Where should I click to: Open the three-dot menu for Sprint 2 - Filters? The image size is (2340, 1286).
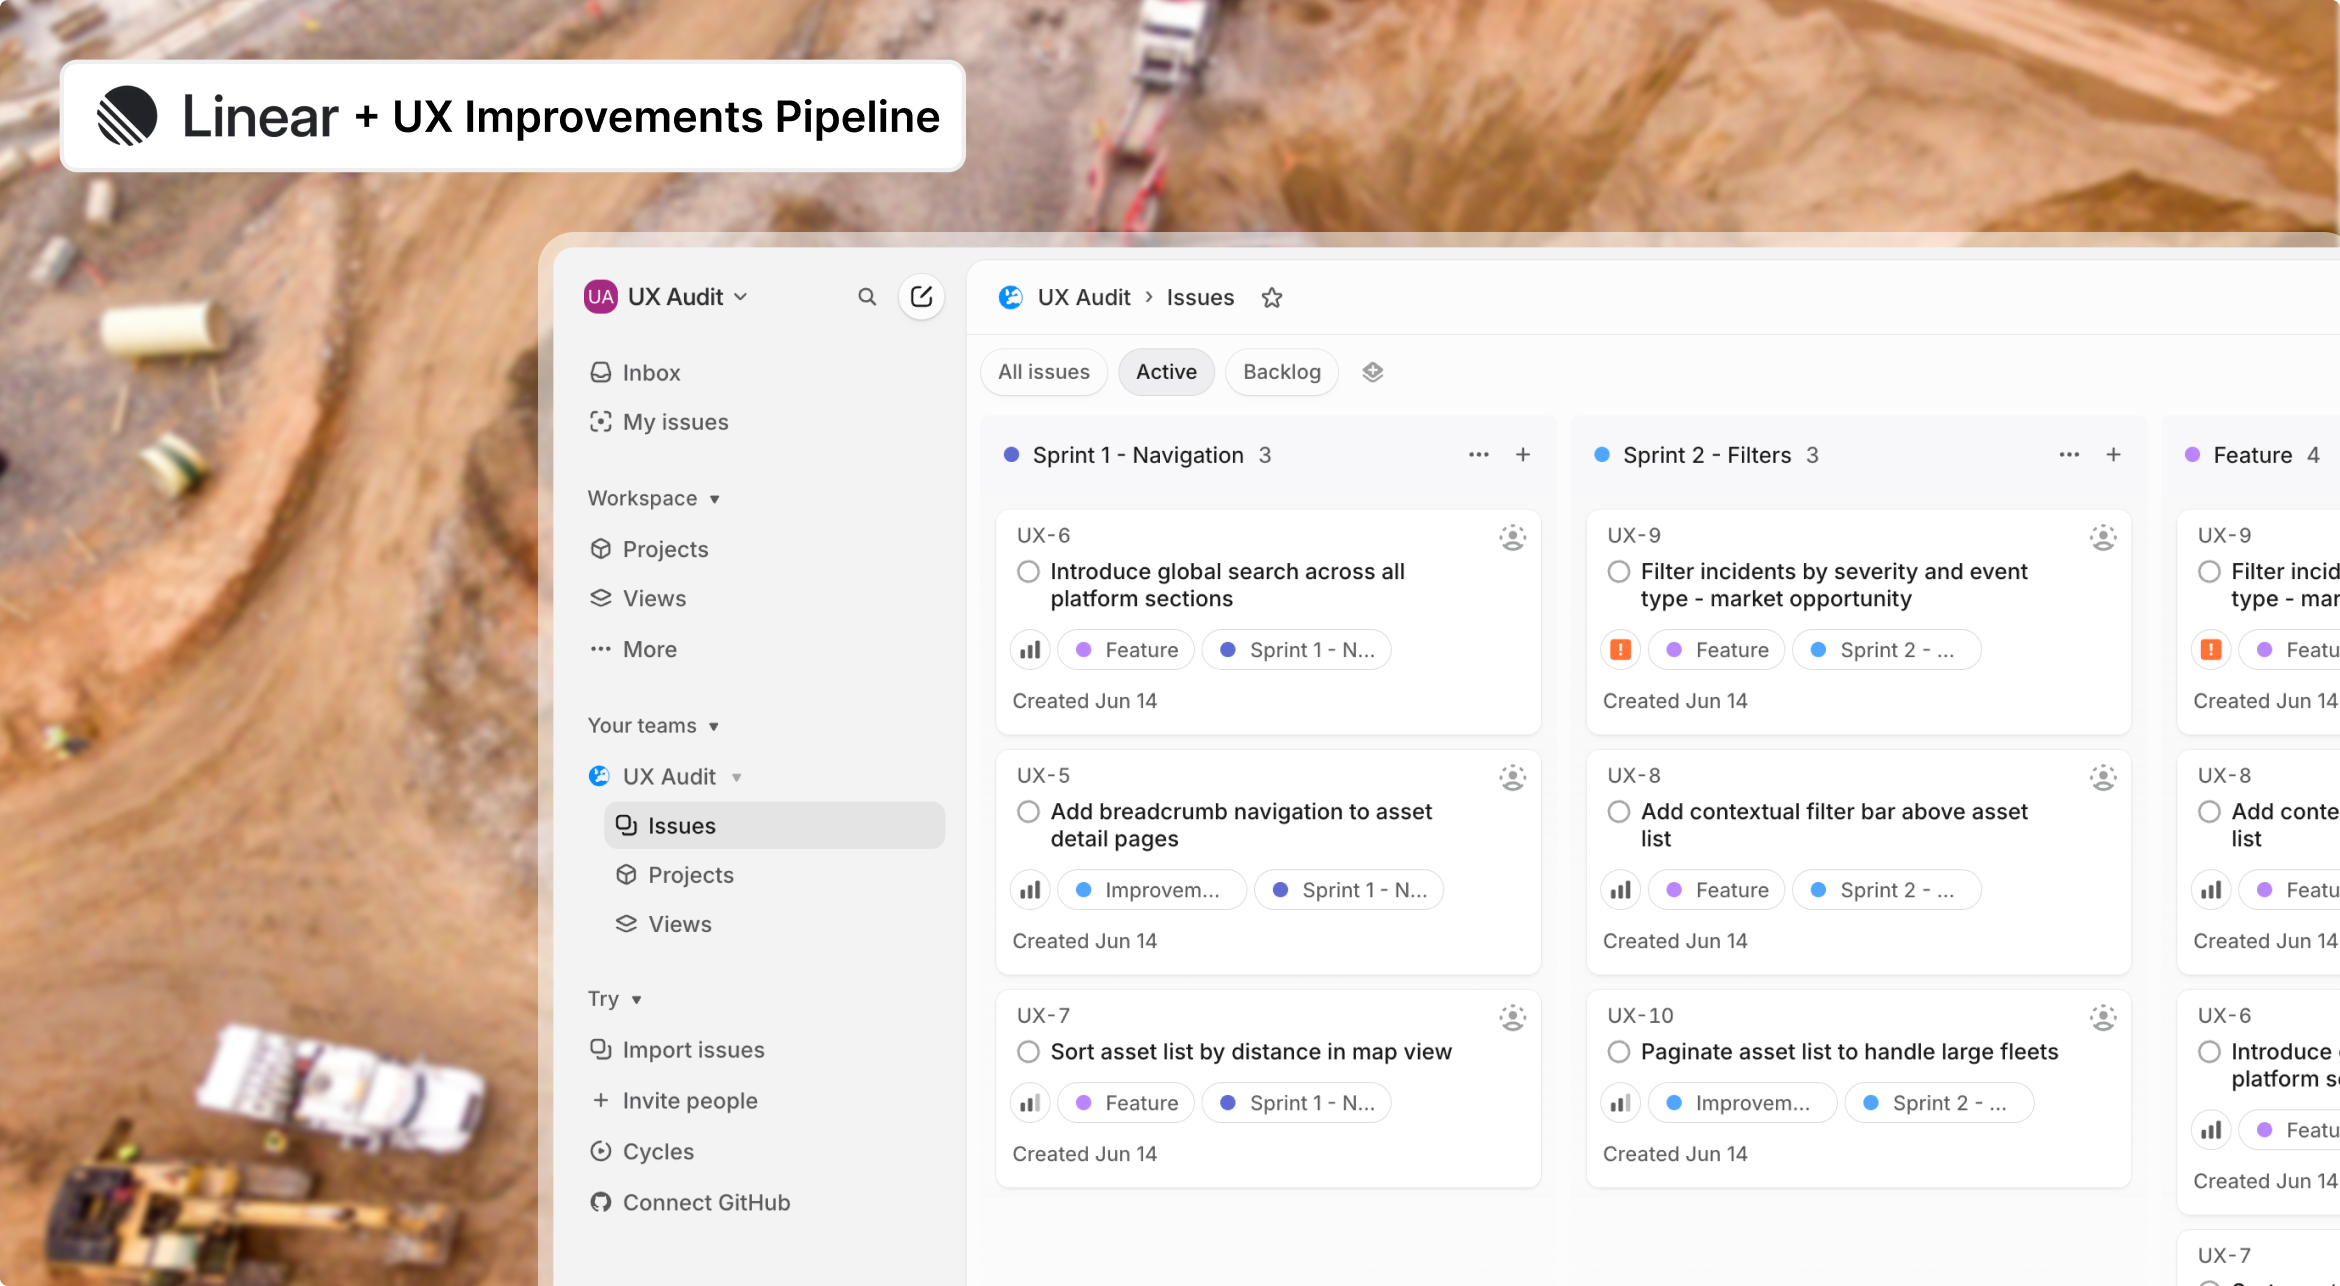click(x=2069, y=455)
